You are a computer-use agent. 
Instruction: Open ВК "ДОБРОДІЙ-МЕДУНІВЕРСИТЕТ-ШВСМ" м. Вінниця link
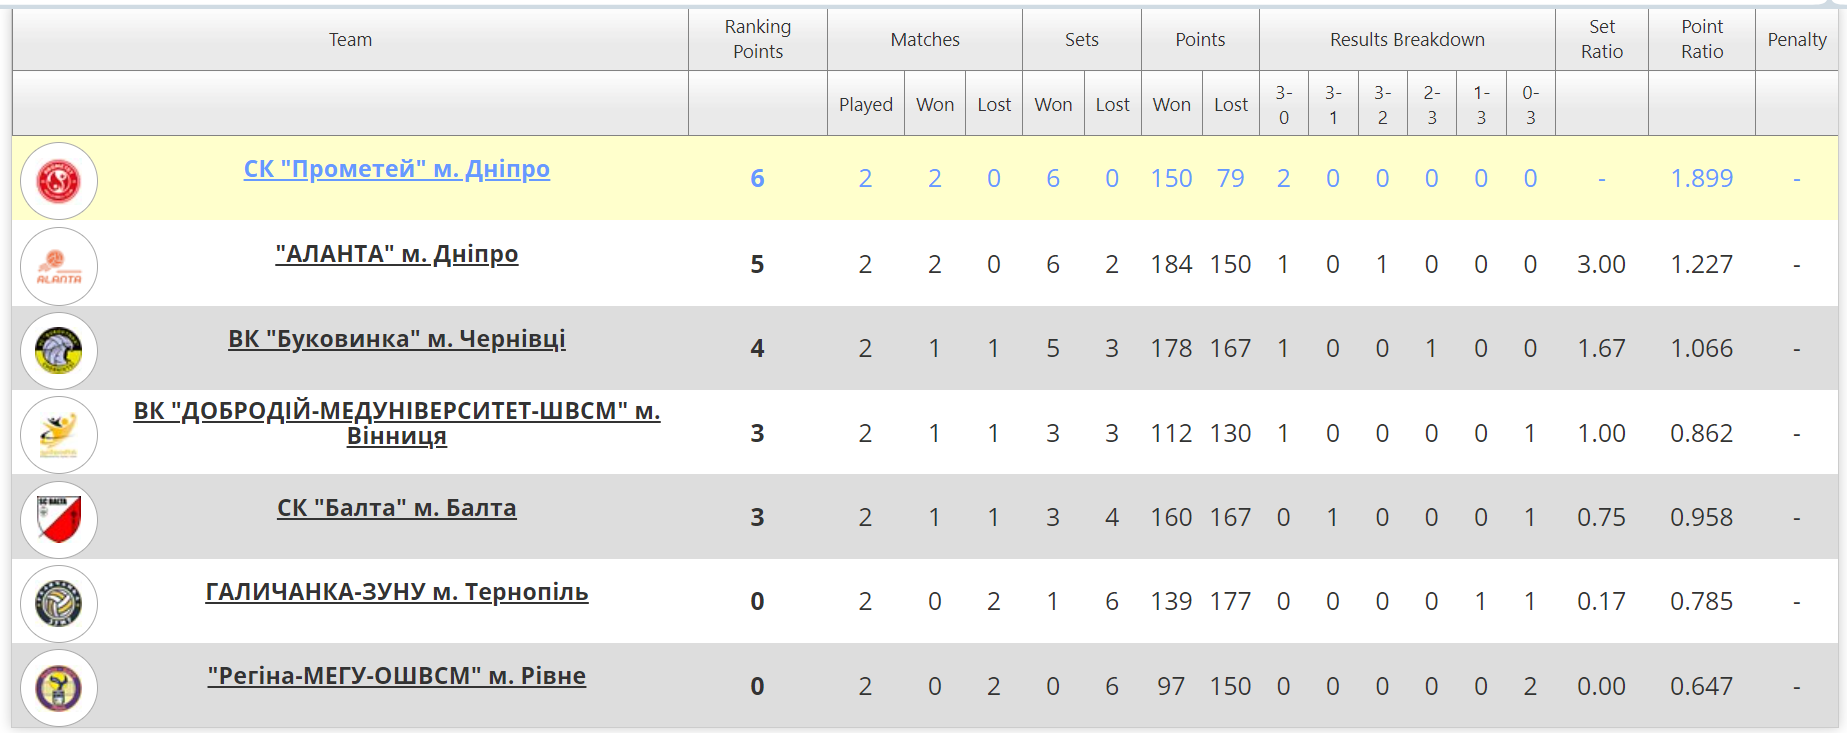(x=397, y=423)
